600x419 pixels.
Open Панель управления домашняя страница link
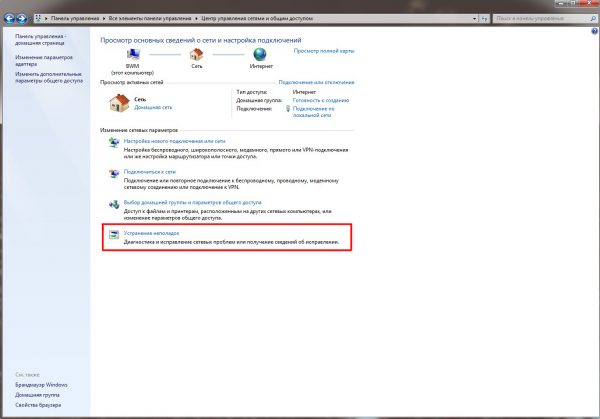coord(41,39)
